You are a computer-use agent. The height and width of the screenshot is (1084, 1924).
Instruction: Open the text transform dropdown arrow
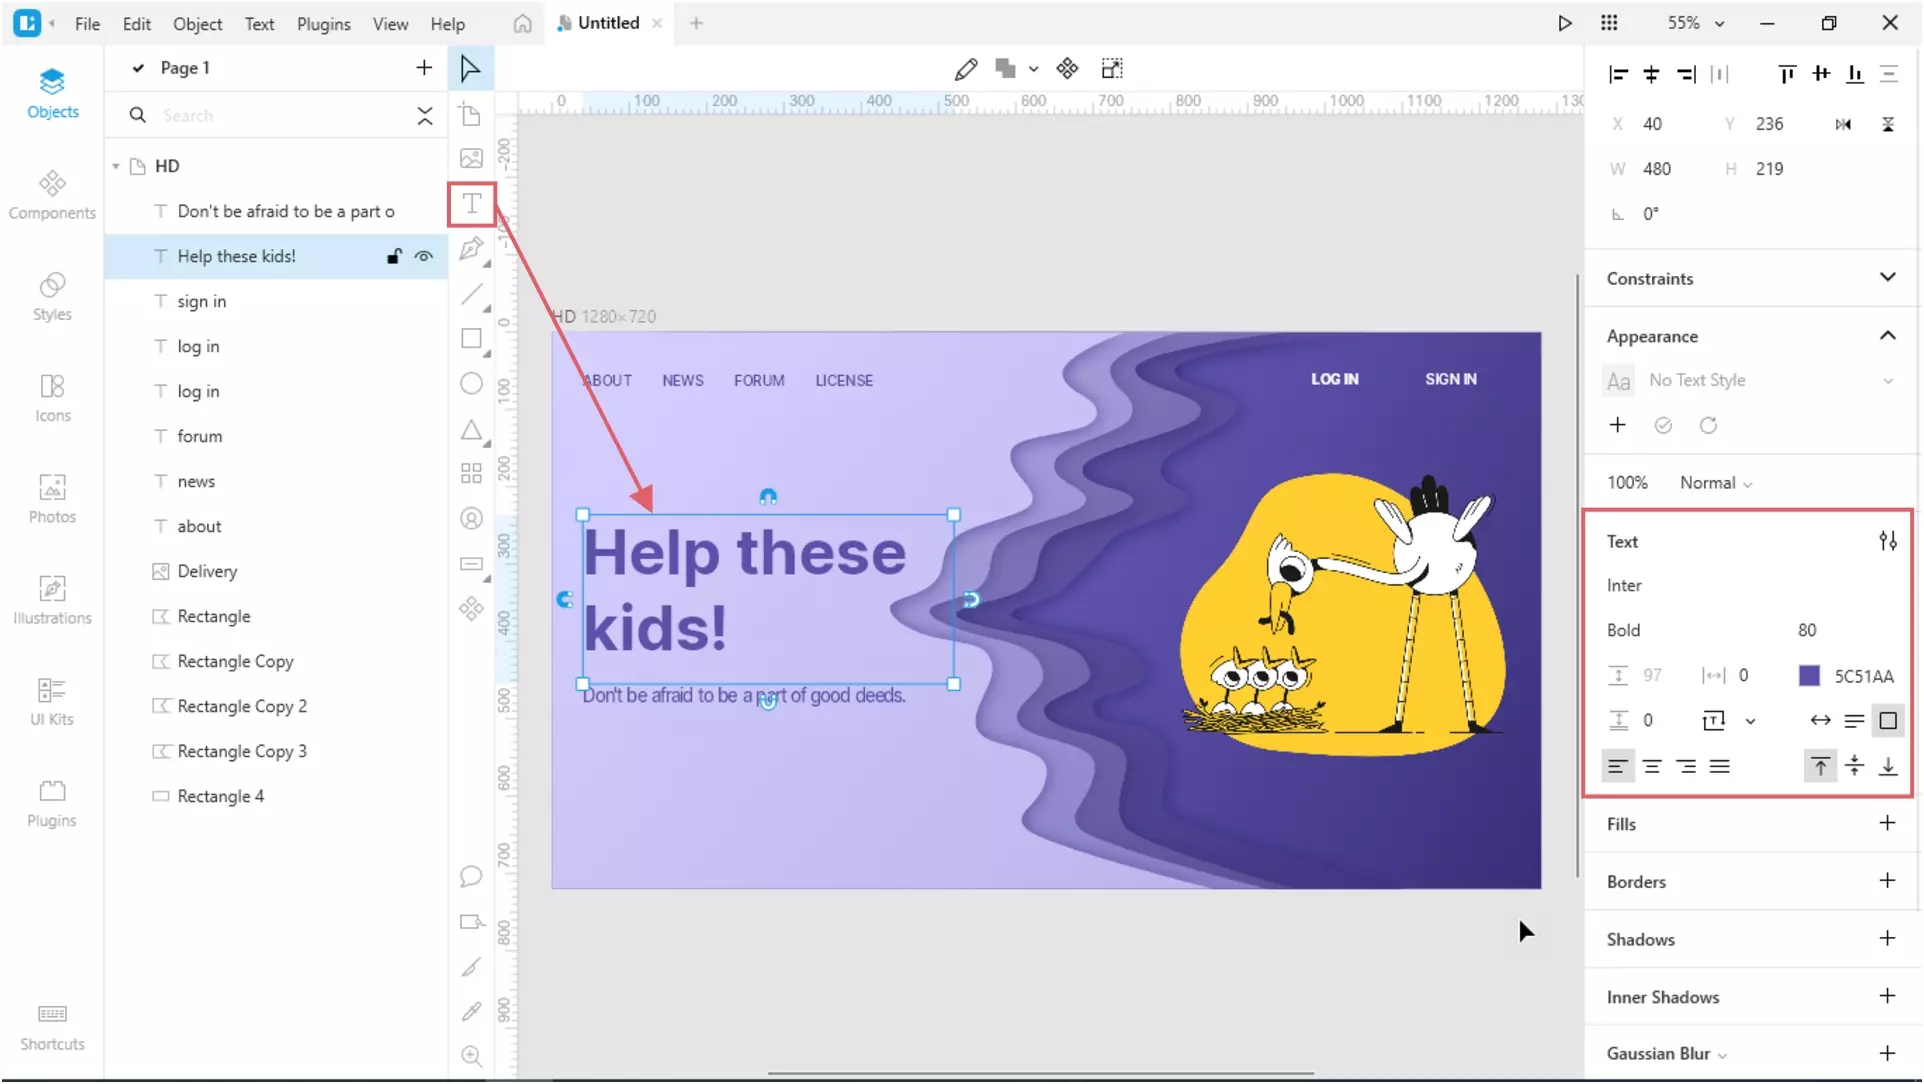[x=1750, y=721]
